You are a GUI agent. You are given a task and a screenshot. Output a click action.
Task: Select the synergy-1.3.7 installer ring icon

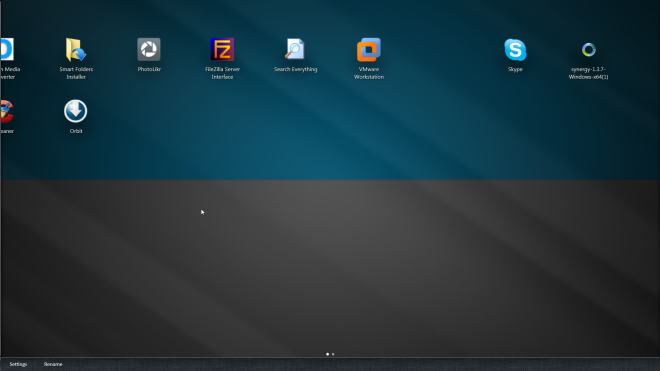coord(588,50)
